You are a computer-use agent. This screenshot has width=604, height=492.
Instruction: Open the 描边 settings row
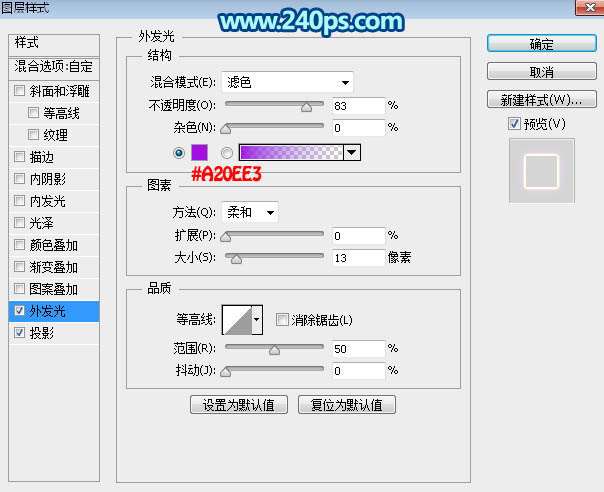point(54,157)
